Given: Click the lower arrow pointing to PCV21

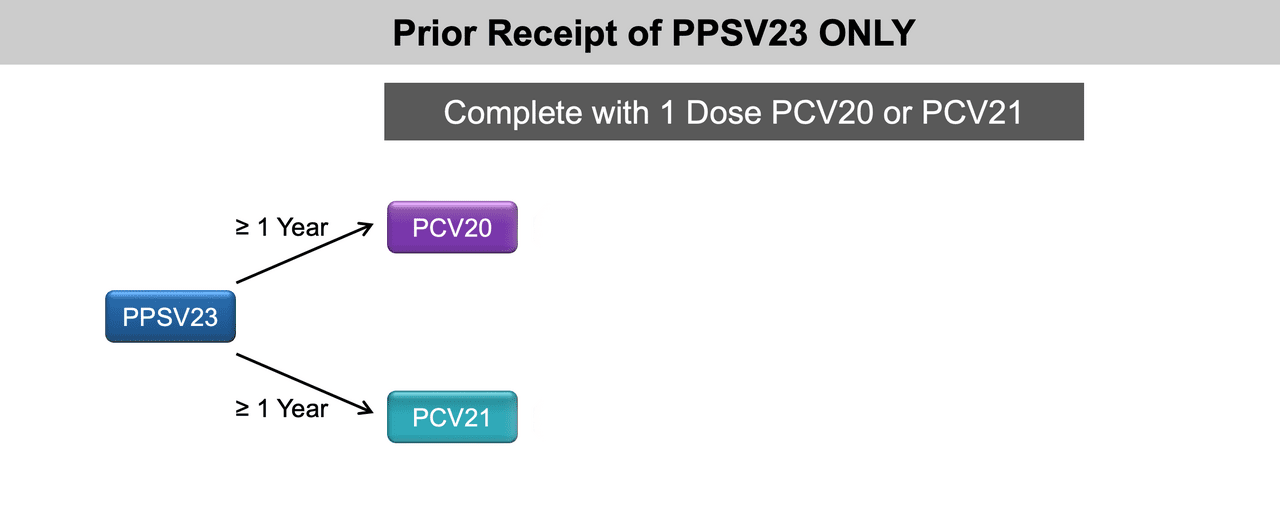Looking at the screenshot, I should (300, 381).
